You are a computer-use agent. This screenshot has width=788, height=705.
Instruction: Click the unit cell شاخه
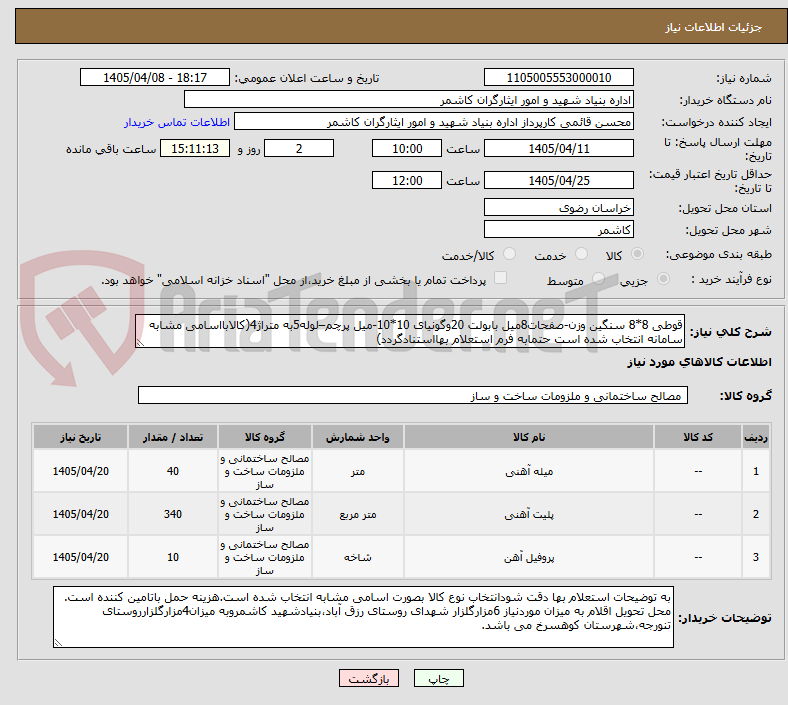point(357,557)
